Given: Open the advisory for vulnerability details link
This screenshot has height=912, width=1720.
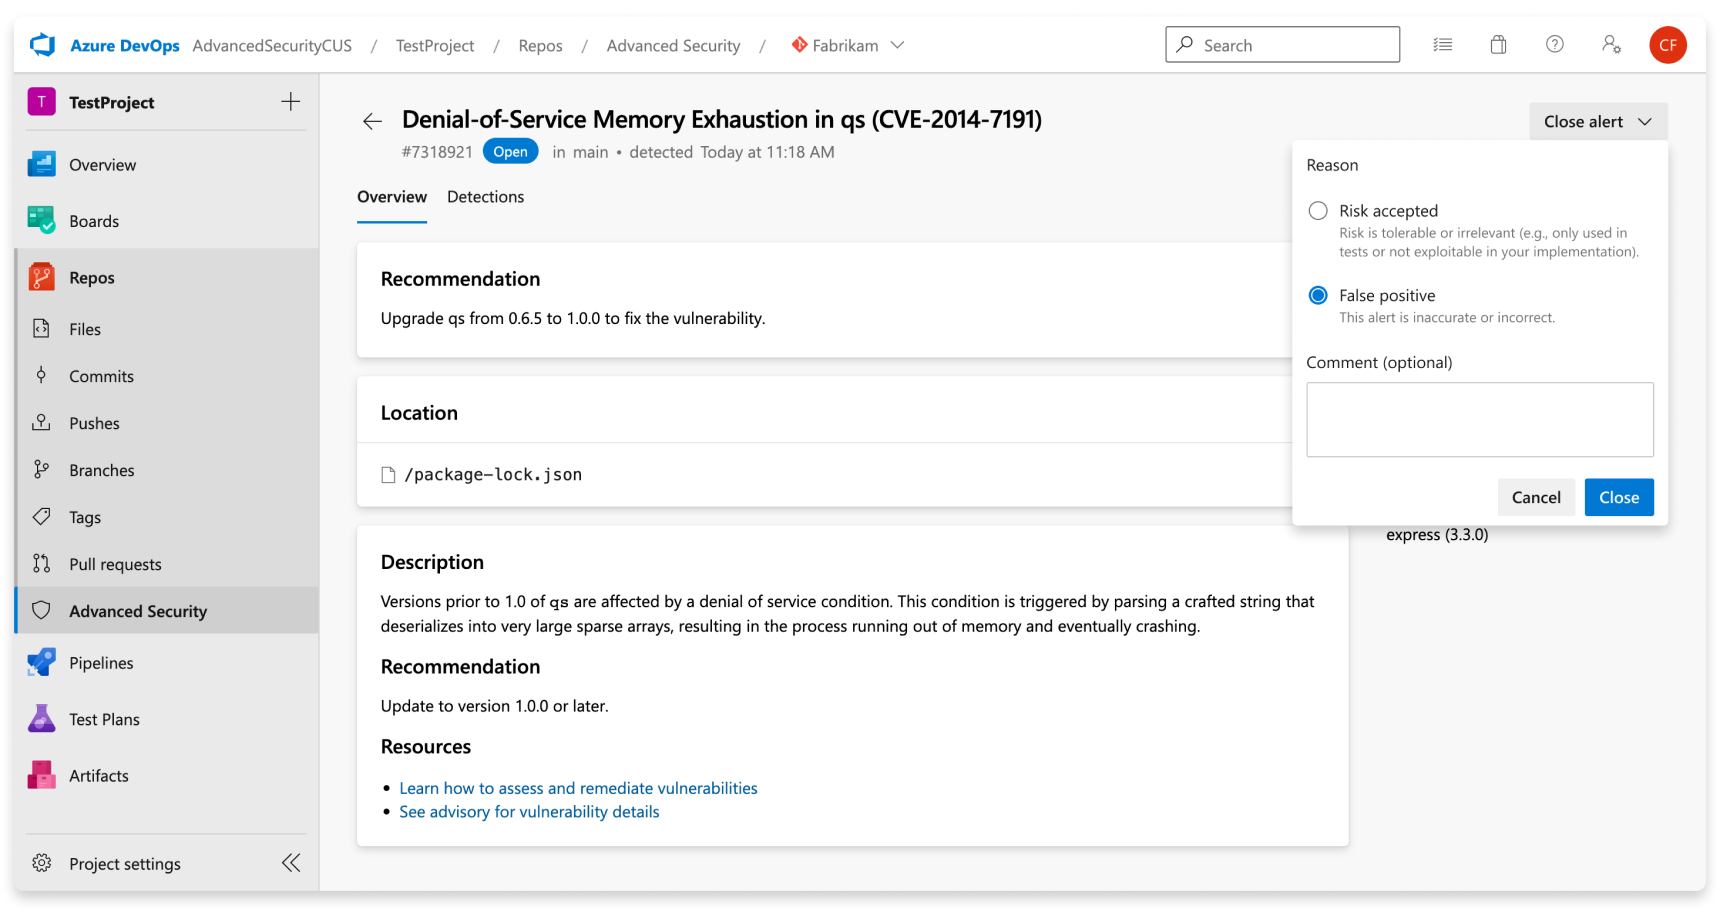Looking at the screenshot, I should [x=529, y=811].
